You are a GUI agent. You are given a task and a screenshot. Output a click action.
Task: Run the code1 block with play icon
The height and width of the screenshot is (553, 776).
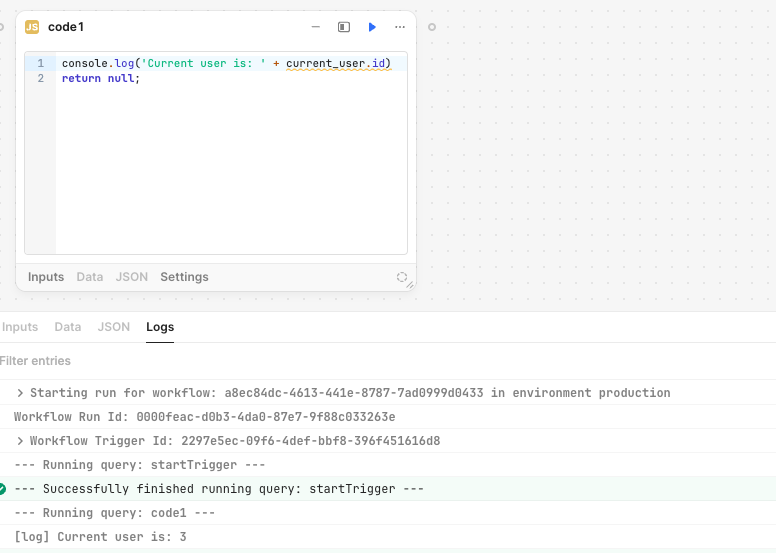point(372,27)
